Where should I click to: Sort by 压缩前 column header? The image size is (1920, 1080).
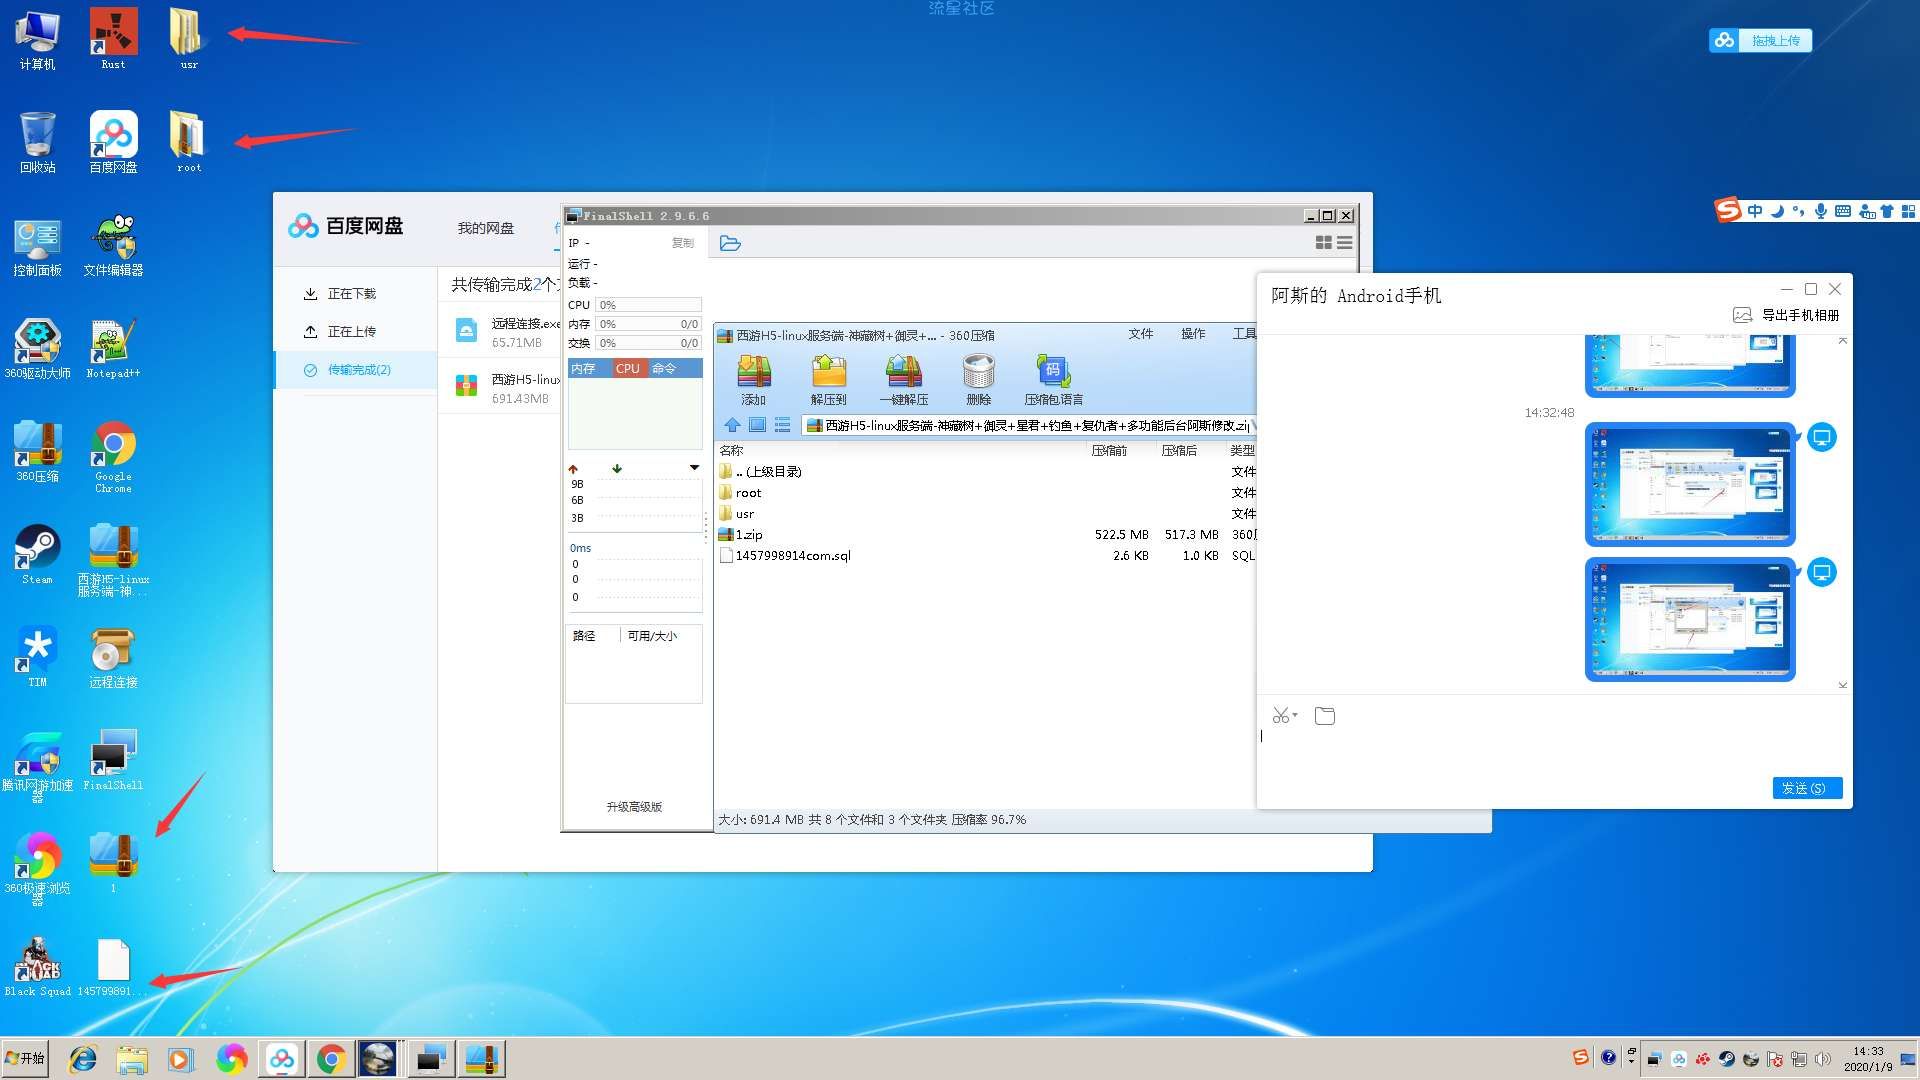click(1109, 451)
